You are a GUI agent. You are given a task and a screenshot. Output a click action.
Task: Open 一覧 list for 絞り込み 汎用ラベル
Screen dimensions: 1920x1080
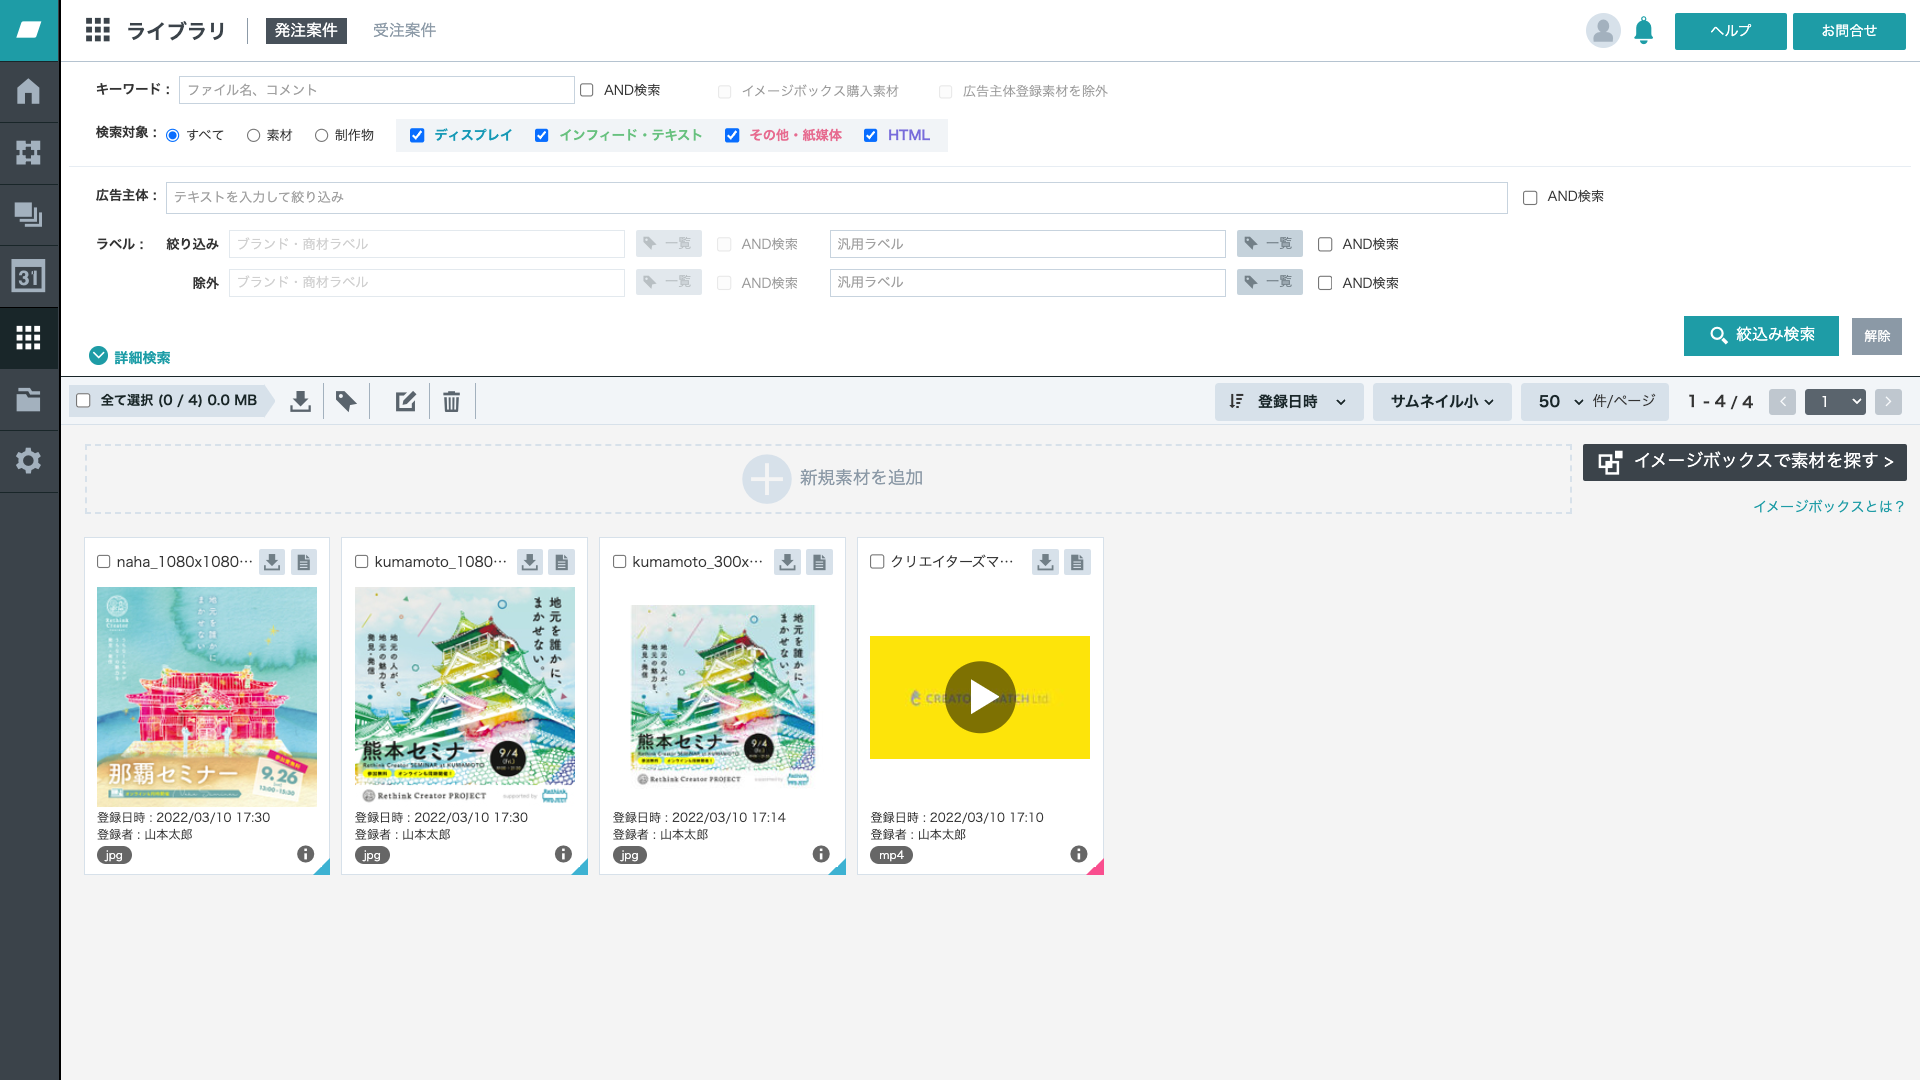[1269, 244]
